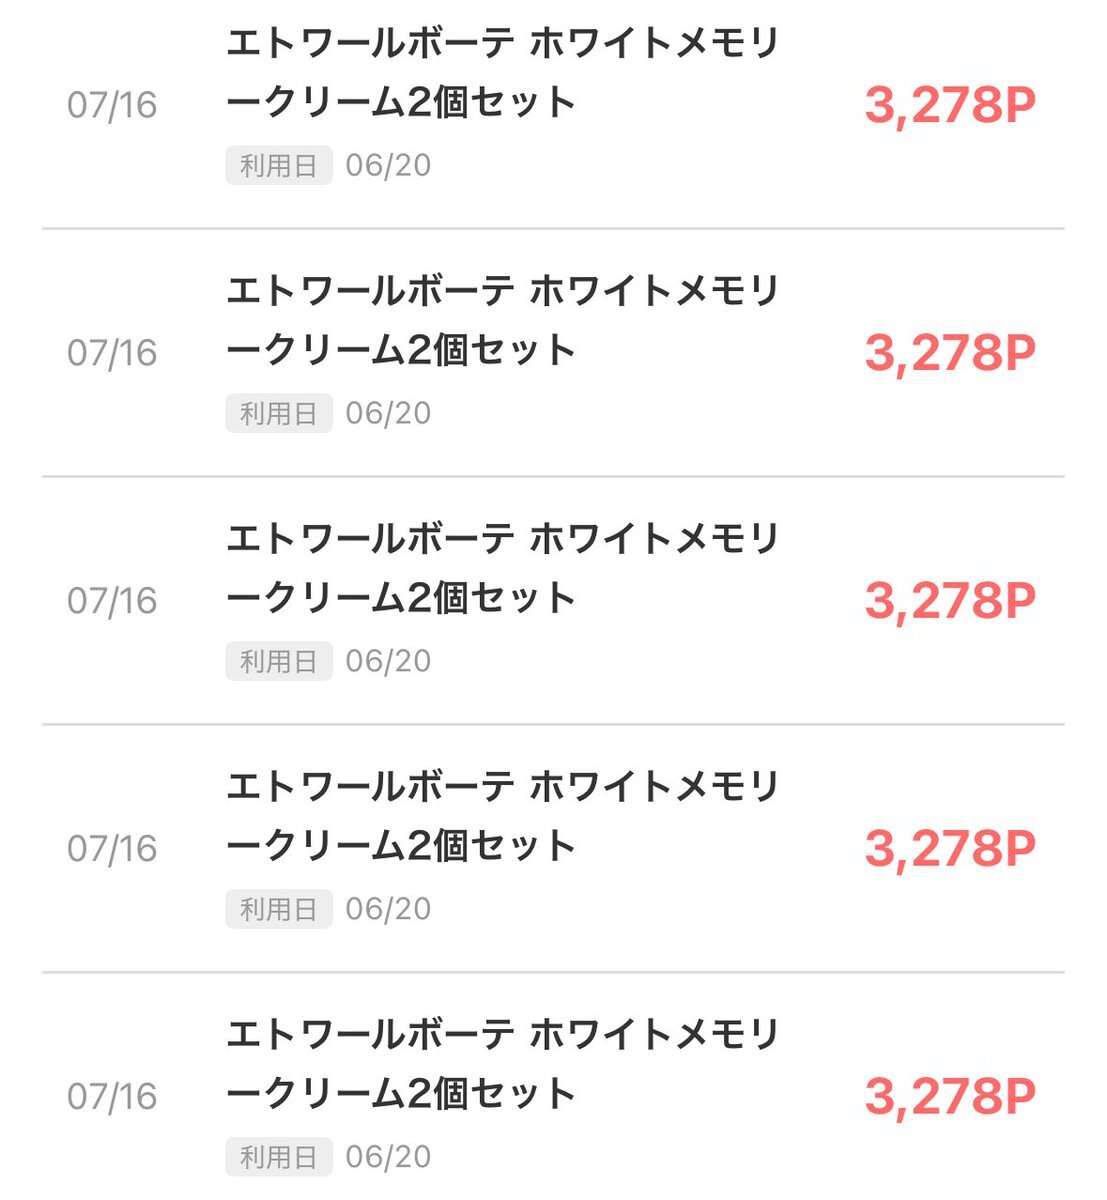Click the 07/16 date of the first entry
The height and width of the screenshot is (1200, 1107).
pyautogui.click(x=112, y=105)
